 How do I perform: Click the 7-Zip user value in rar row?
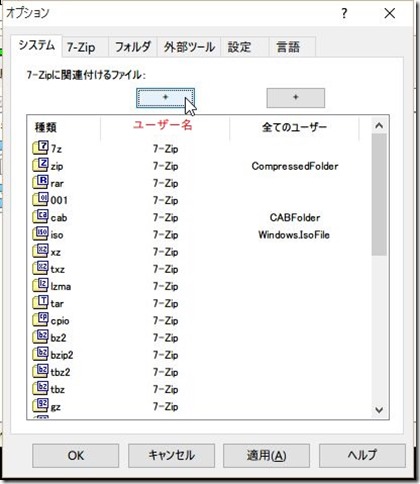coord(166,183)
